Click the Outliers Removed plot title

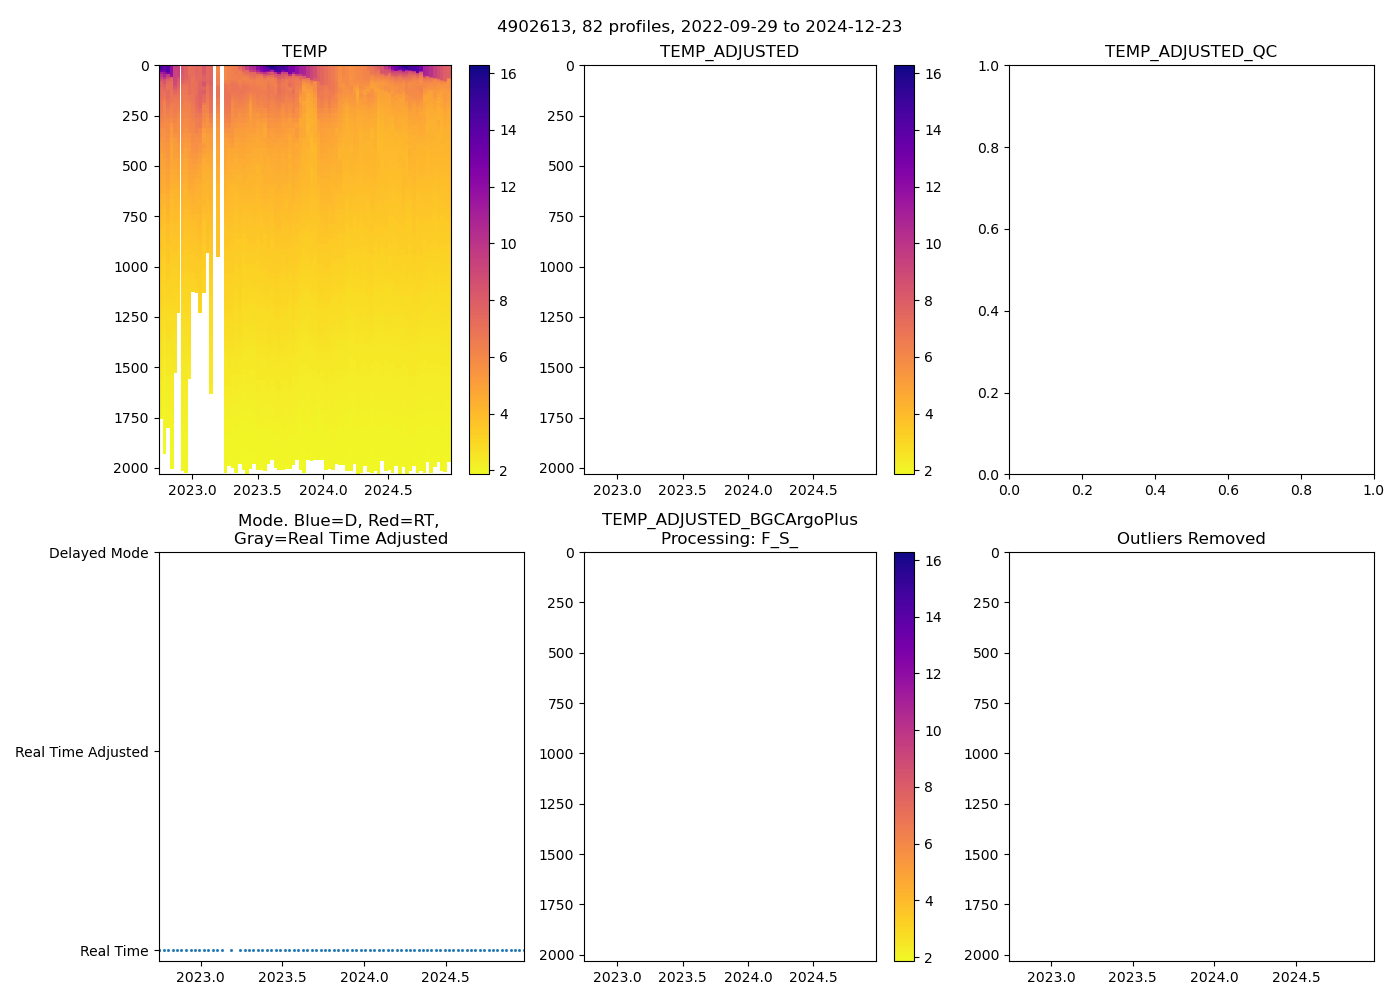1190,539
